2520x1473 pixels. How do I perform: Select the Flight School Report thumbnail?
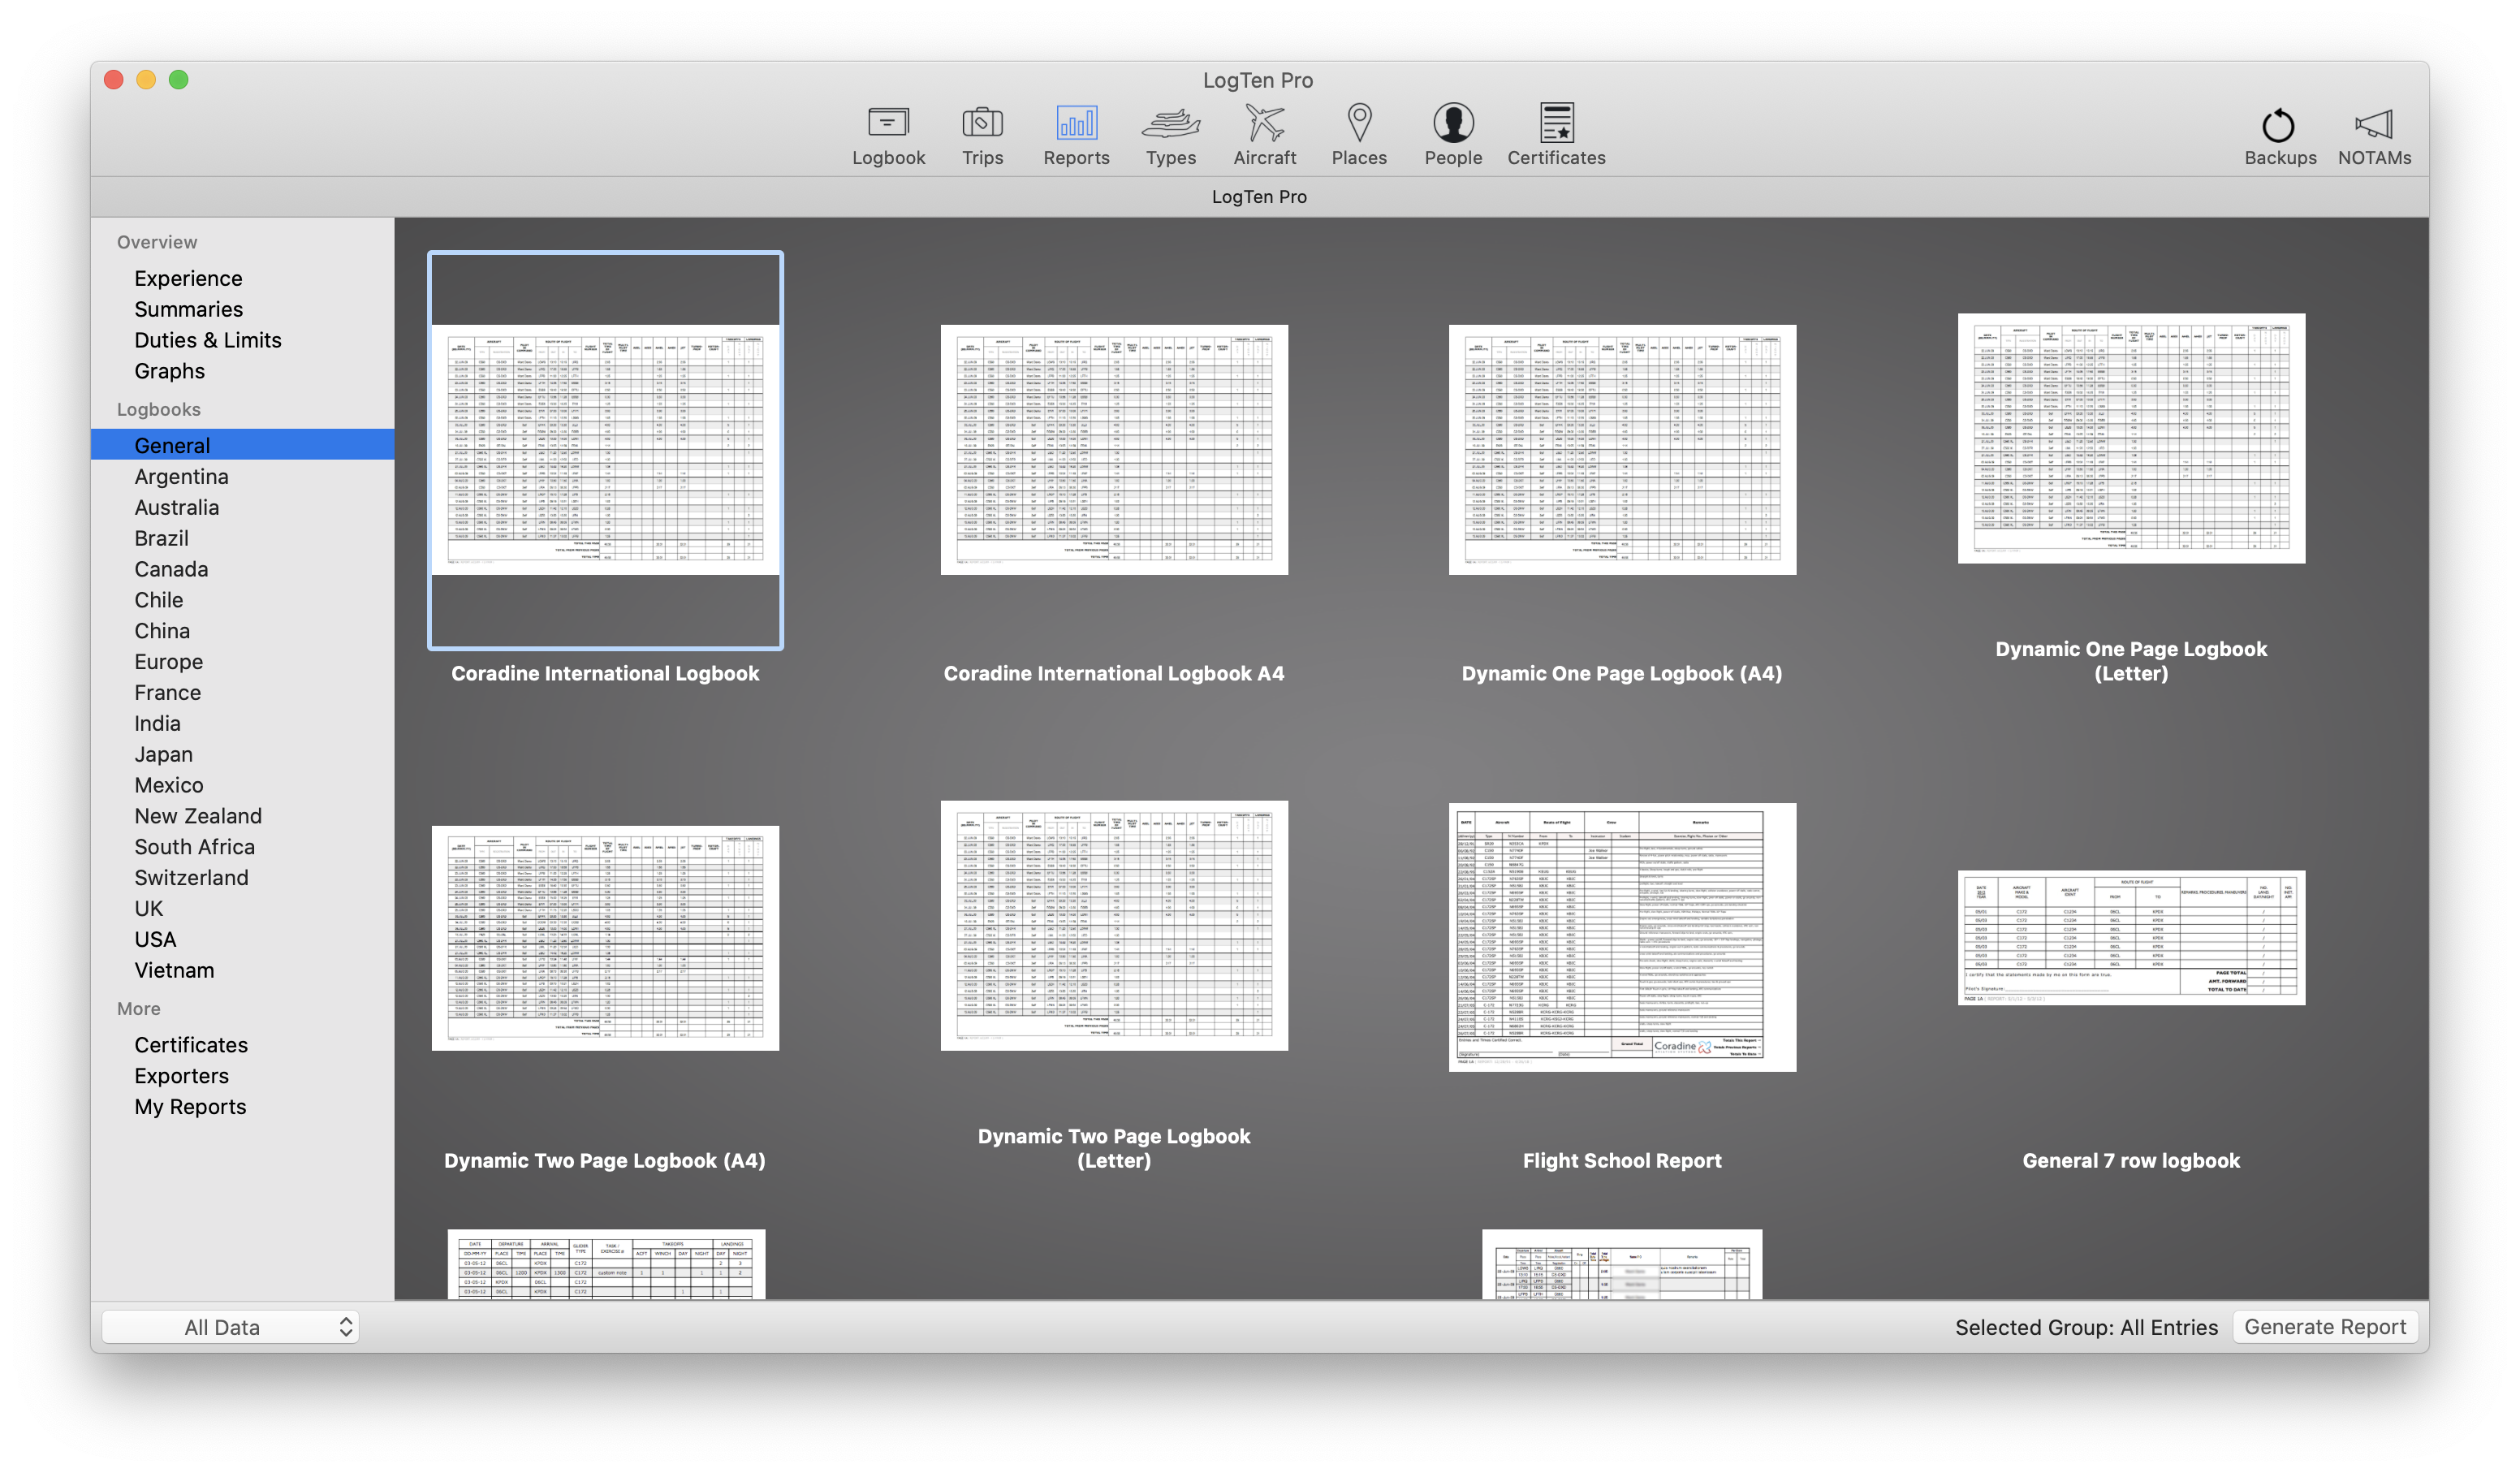point(1622,937)
